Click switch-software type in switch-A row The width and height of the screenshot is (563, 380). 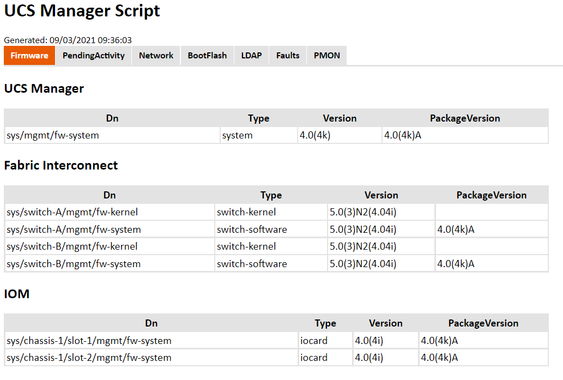(x=271, y=230)
